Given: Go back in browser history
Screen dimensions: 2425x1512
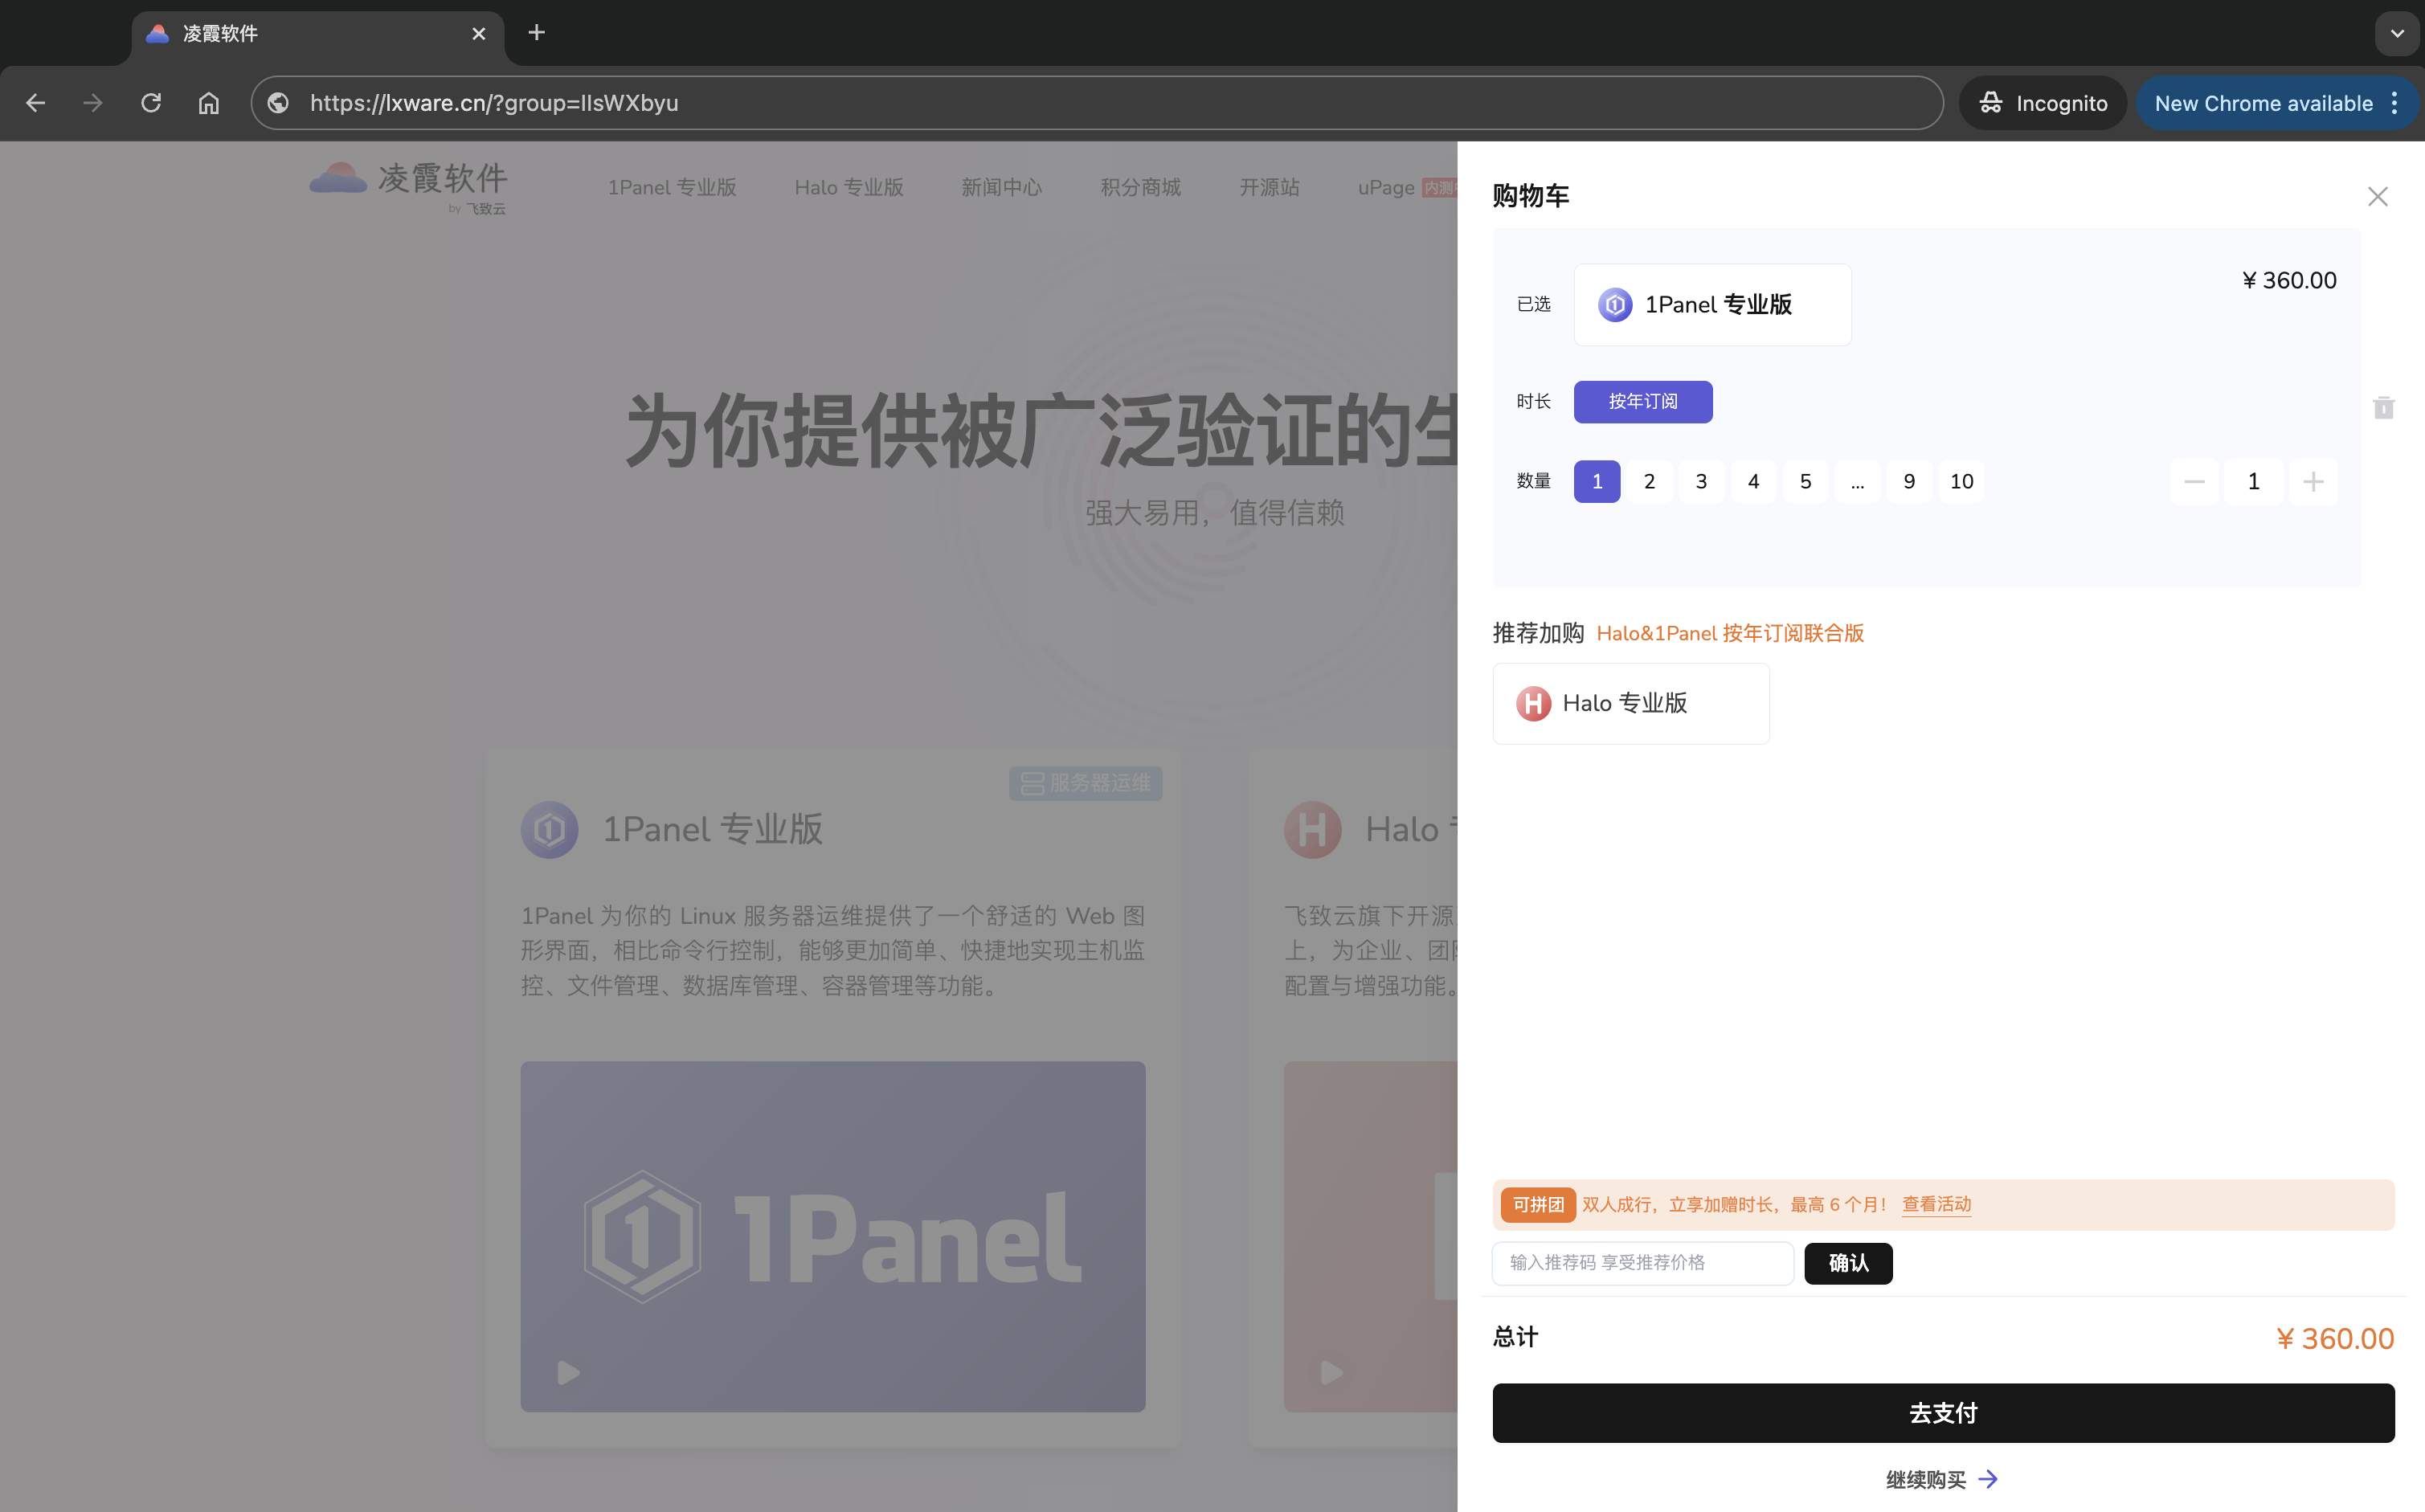Looking at the screenshot, I should click(x=36, y=103).
